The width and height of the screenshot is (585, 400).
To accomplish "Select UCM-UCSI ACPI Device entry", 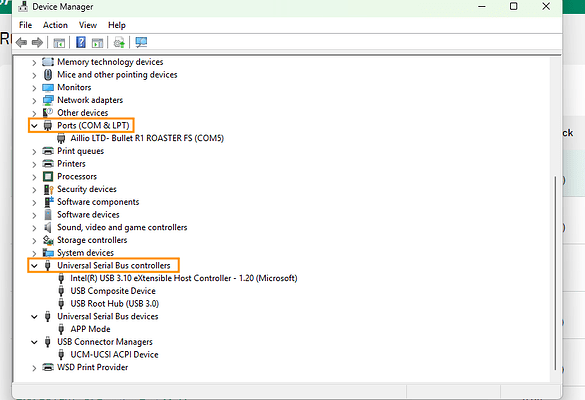I will point(114,354).
